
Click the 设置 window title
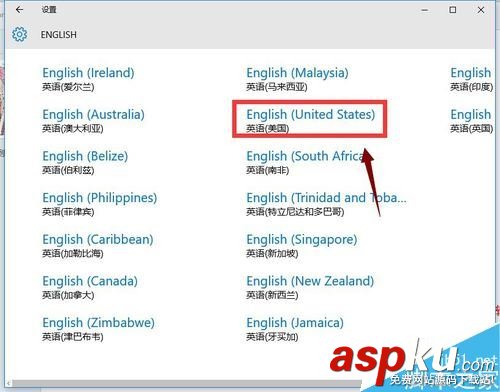pyautogui.click(x=49, y=10)
